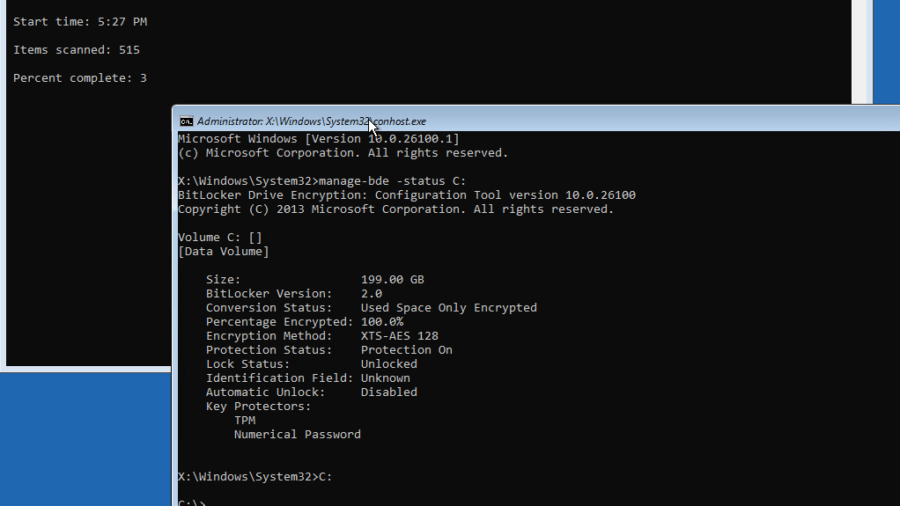Click the 'Conversion Status:' label
This screenshot has height=506, width=900.
pos(269,308)
